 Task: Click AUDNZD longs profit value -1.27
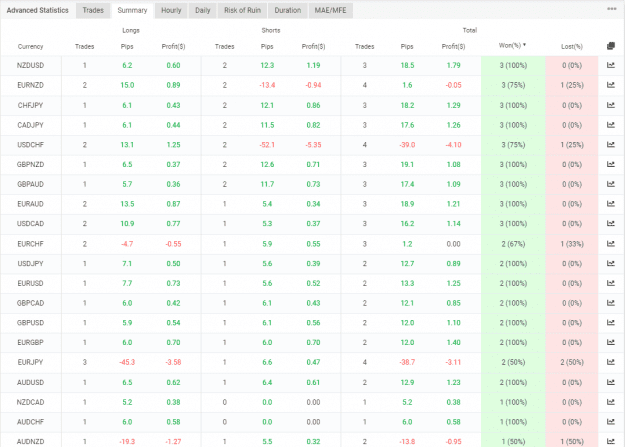(173, 441)
